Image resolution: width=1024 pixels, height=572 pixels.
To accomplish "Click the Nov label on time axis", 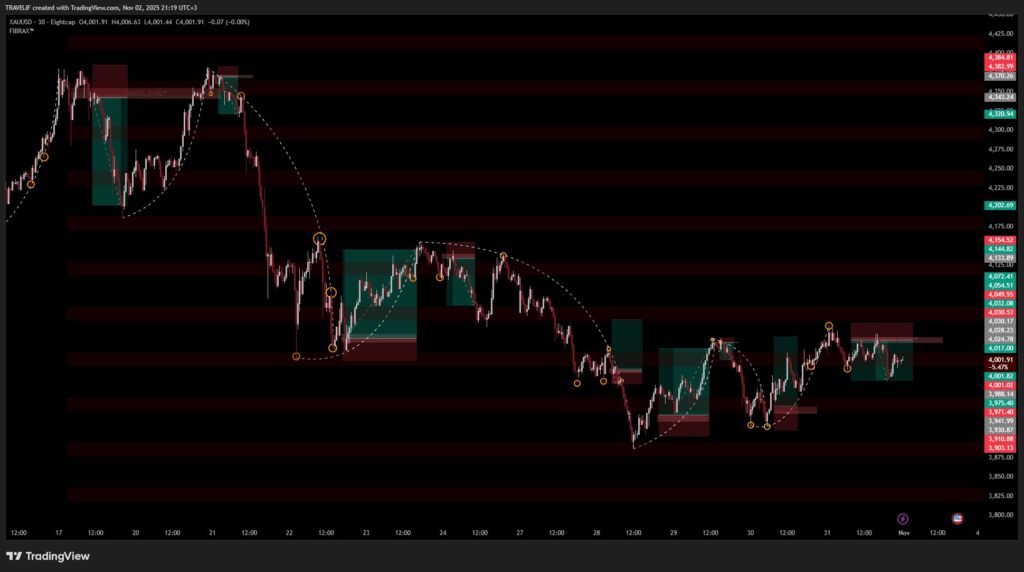I will 903,533.
